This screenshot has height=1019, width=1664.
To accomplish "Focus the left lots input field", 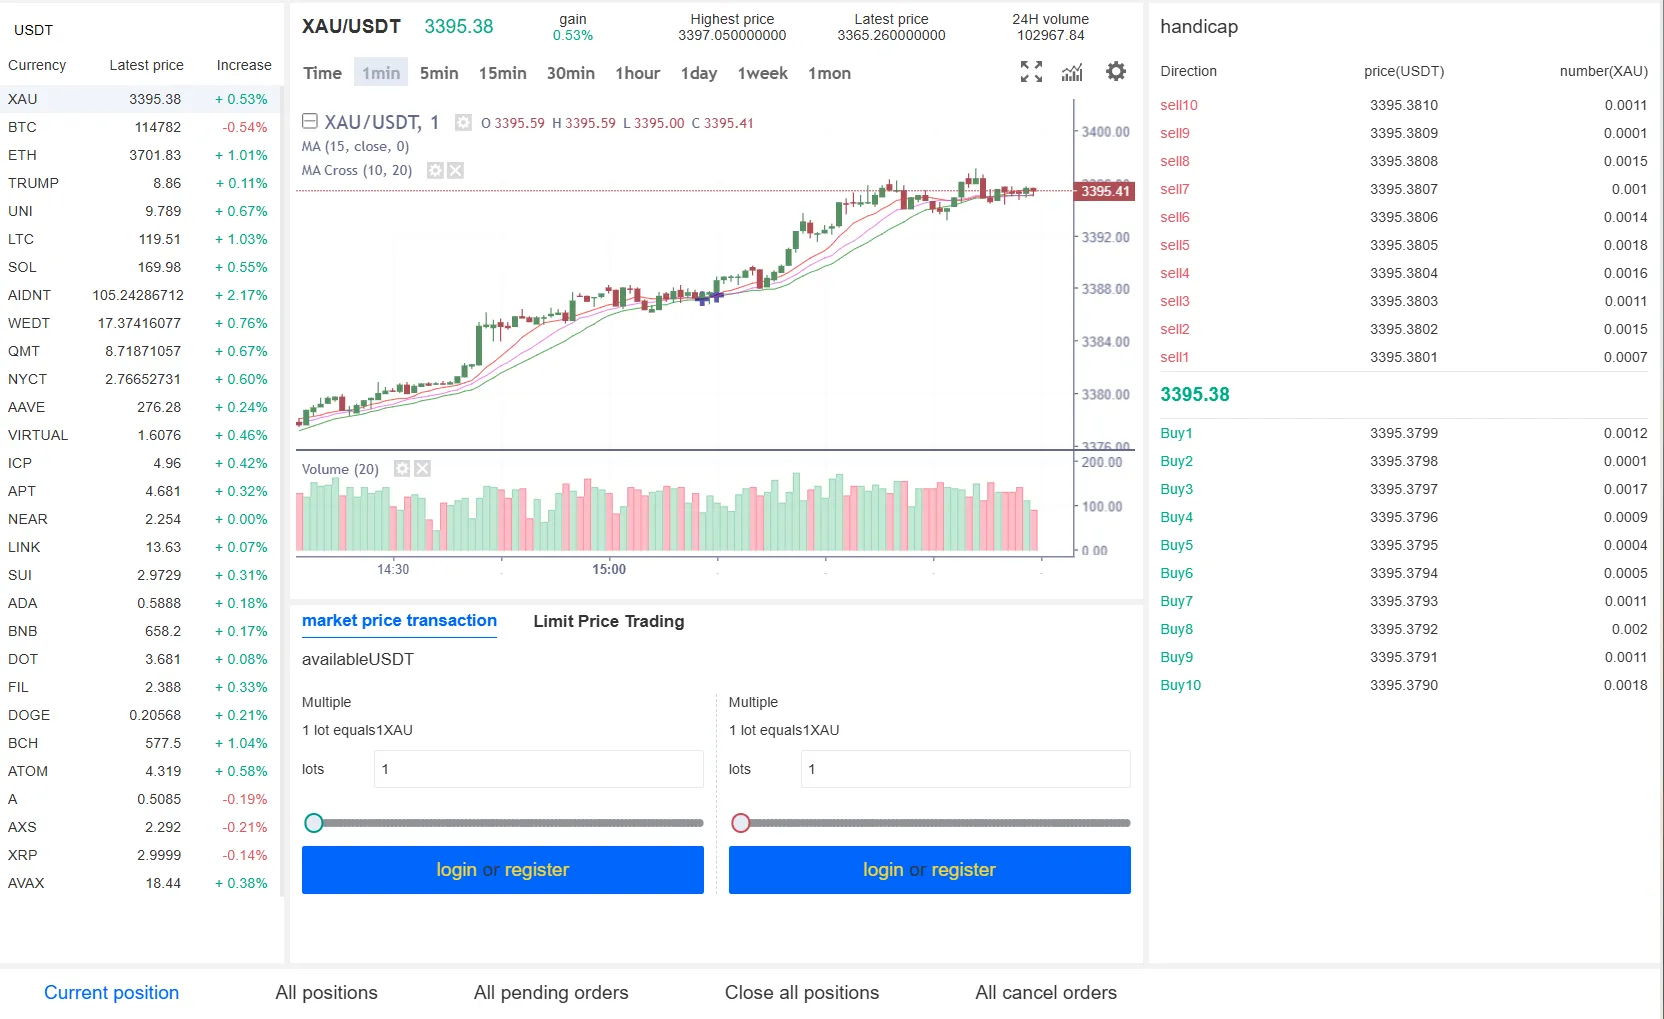I will [538, 769].
